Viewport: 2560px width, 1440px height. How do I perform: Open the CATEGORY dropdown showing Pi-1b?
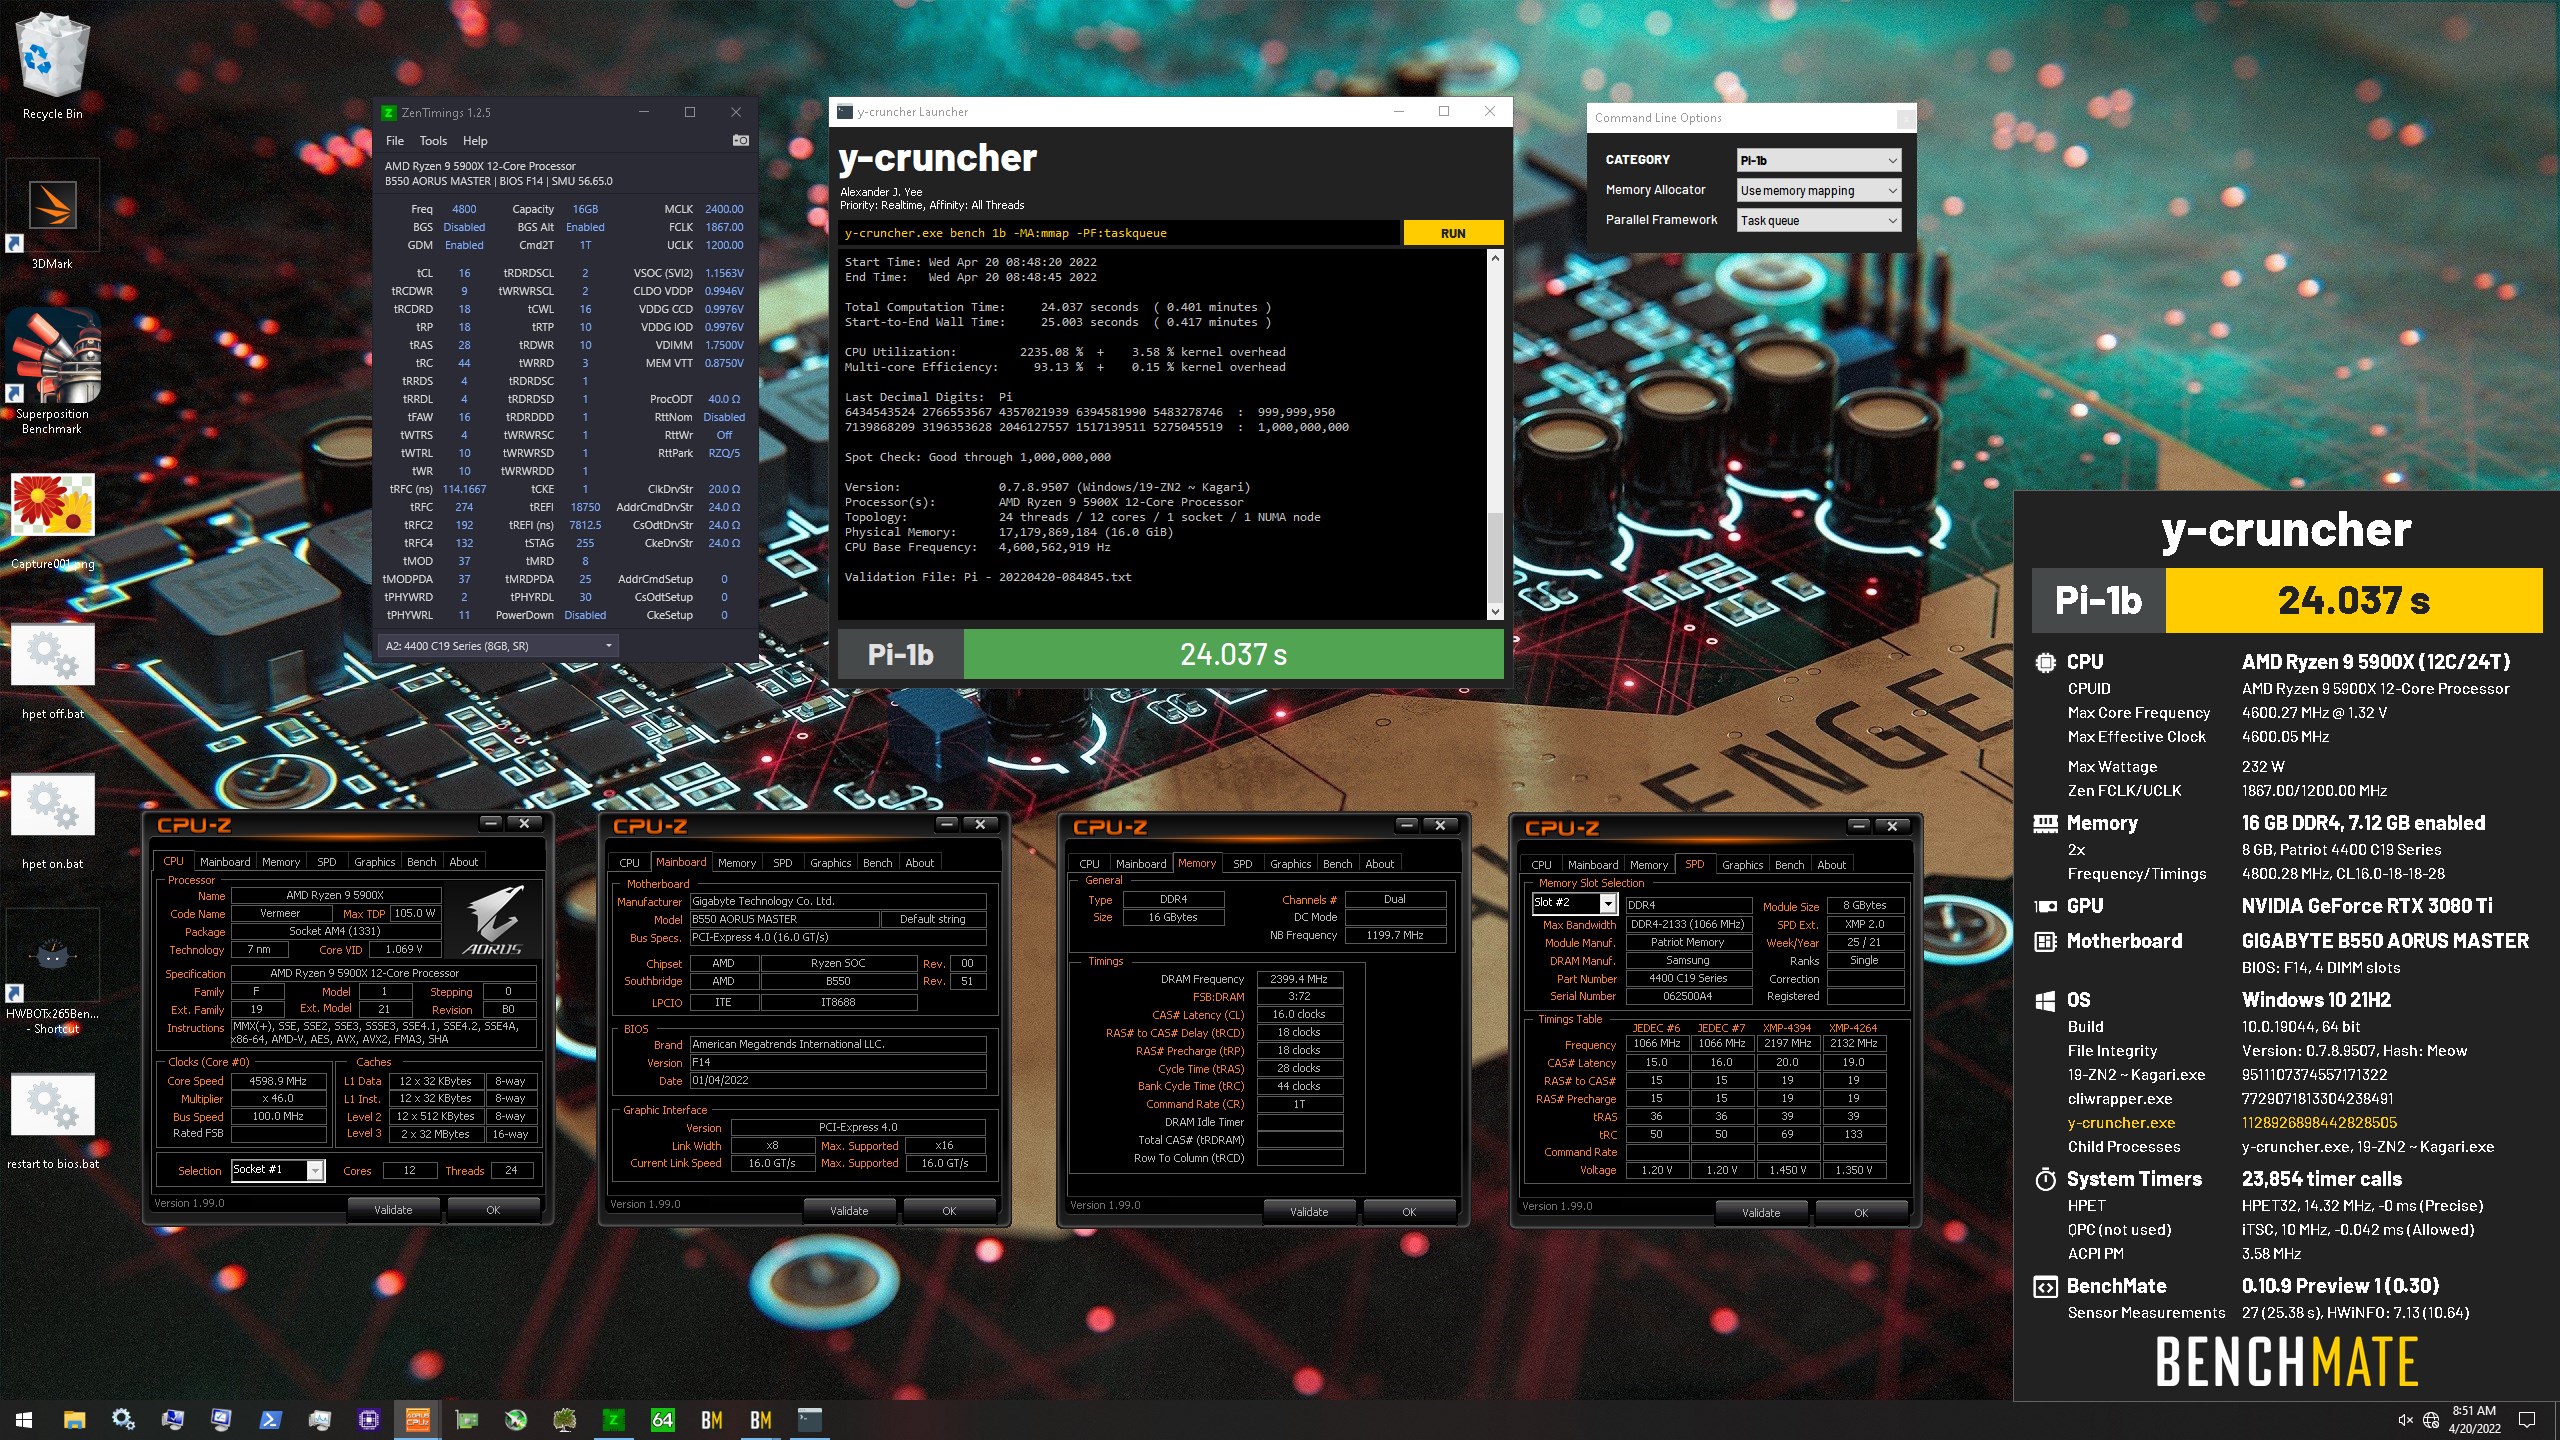coord(1818,160)
